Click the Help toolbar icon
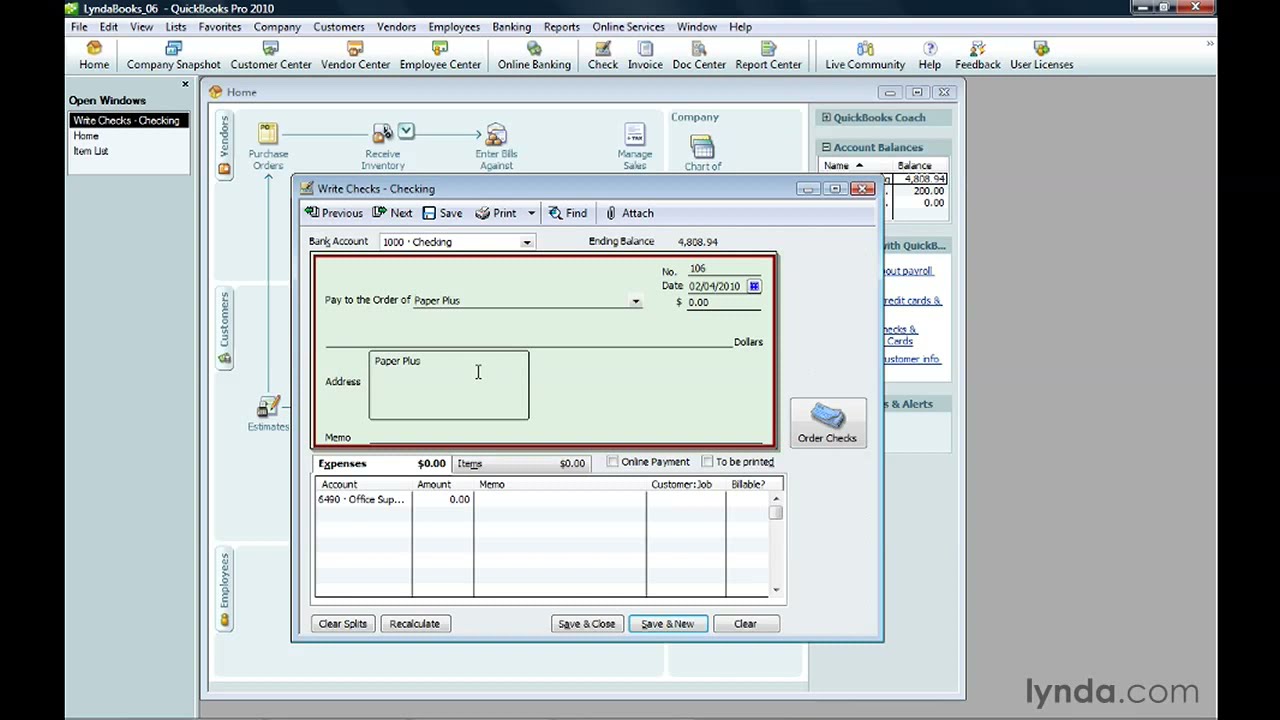This screenshot has height=720, width=1280. pos(930,56)
